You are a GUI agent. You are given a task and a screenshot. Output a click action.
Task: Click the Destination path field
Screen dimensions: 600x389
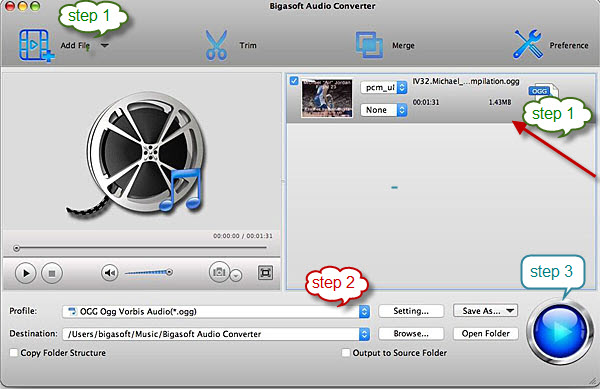(x=211, y=334)
